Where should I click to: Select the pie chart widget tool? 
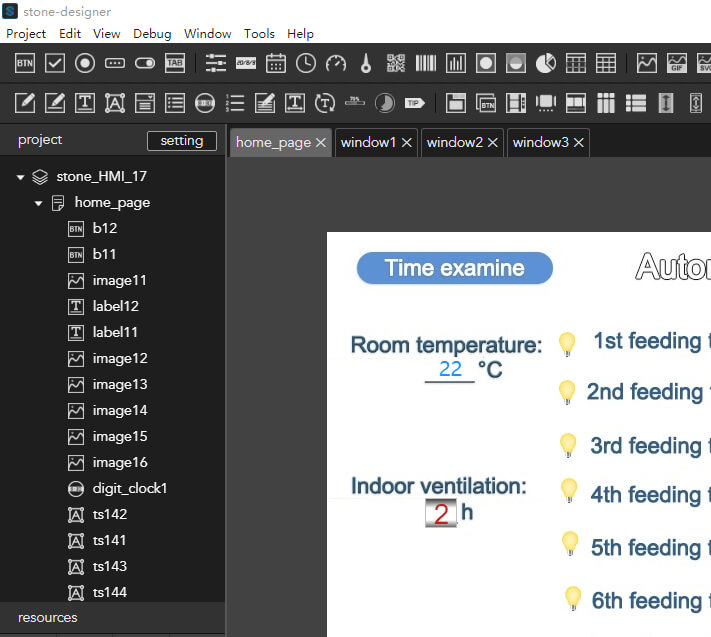(x=545, y=63)
